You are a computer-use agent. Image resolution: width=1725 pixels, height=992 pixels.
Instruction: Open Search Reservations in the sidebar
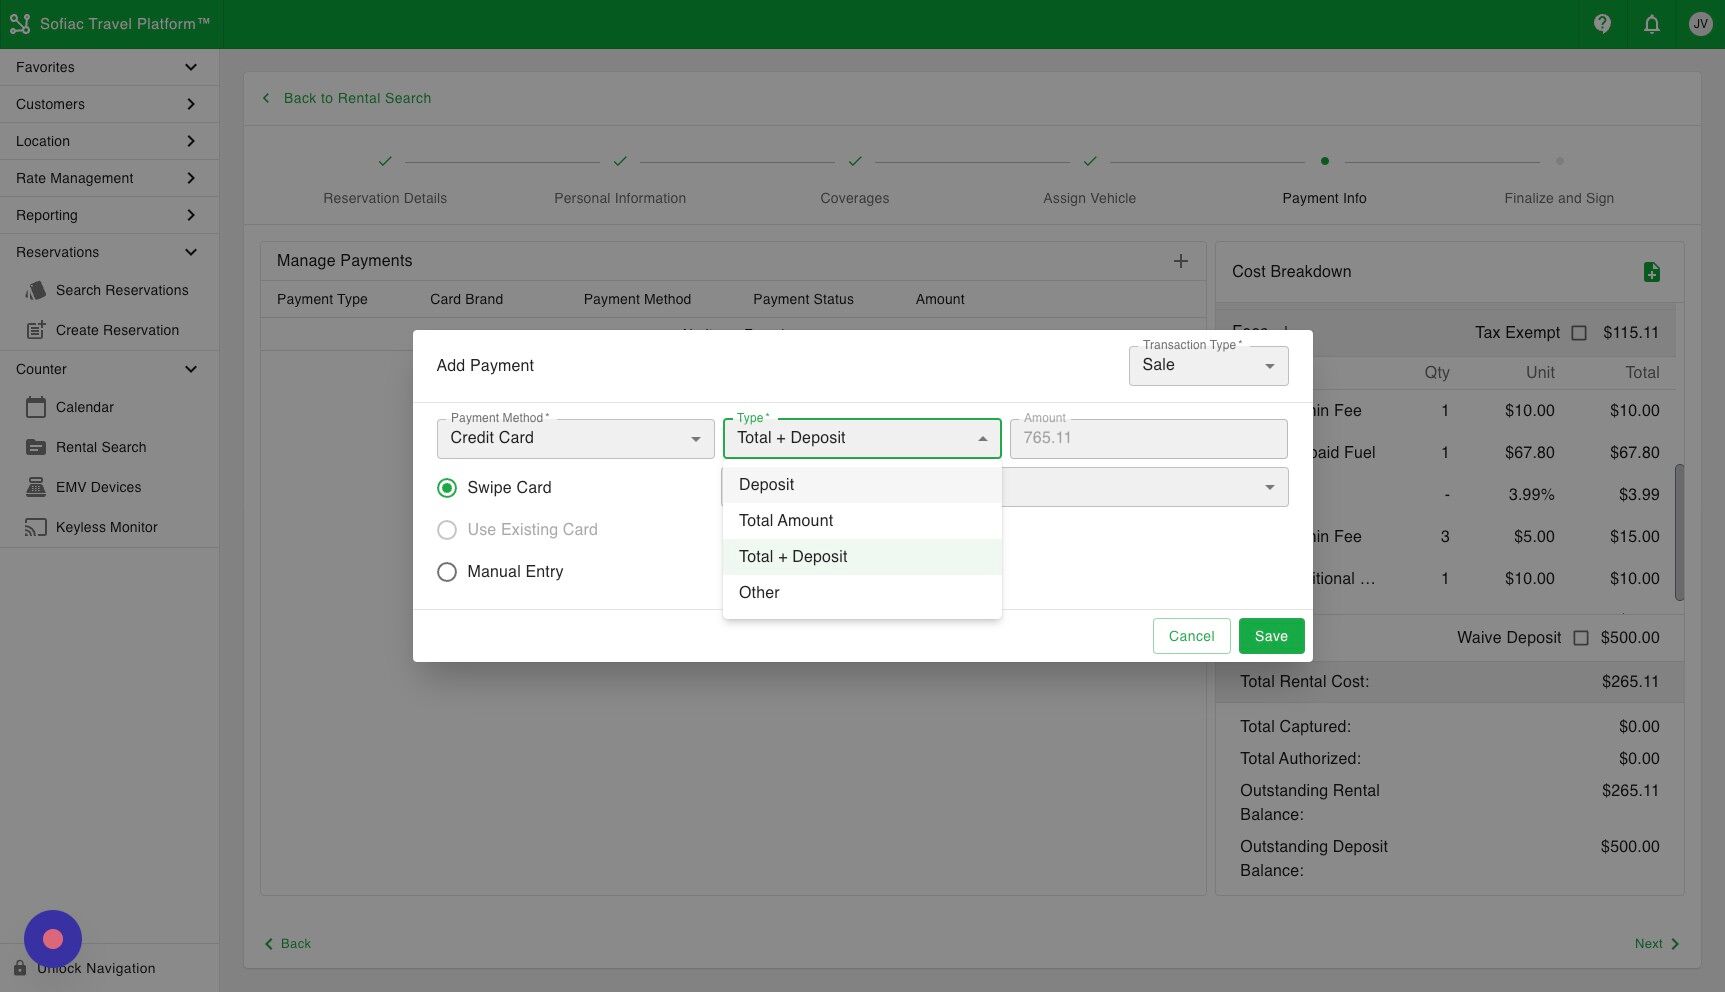pyautogui.click(x=122, y=290)
